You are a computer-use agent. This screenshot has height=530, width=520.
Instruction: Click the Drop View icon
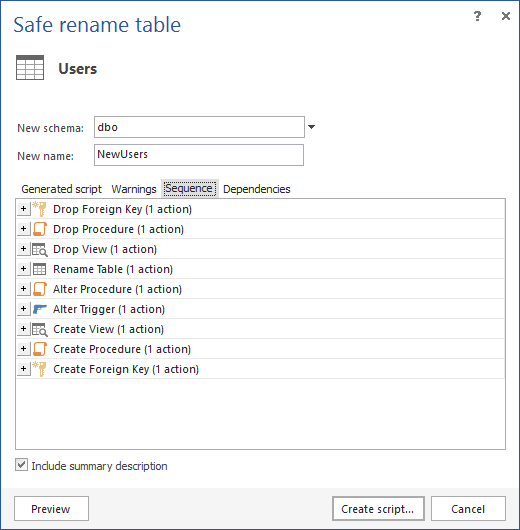tap(40, 249)
